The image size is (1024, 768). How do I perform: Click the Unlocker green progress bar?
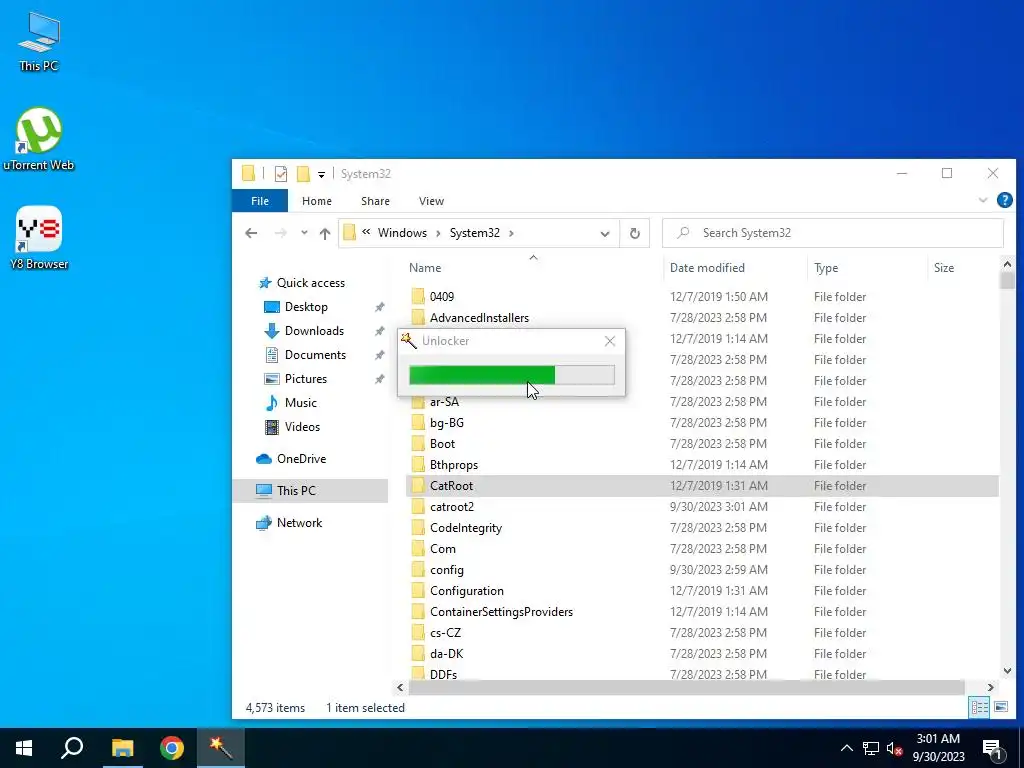[512, 375]
